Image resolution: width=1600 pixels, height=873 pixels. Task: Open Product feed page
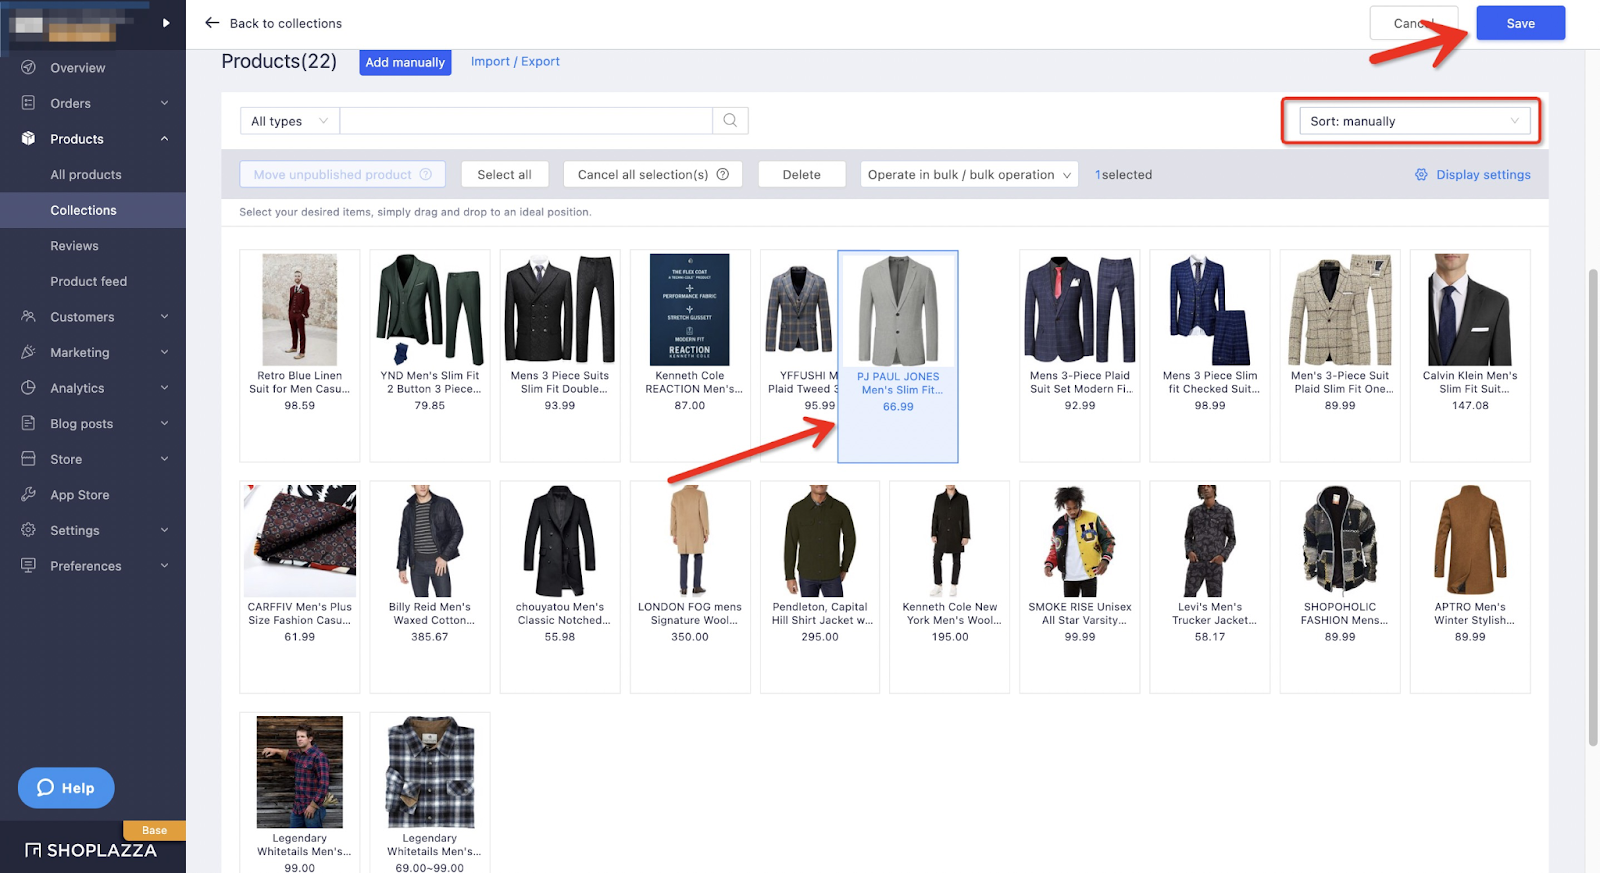[x=89, y=281]
